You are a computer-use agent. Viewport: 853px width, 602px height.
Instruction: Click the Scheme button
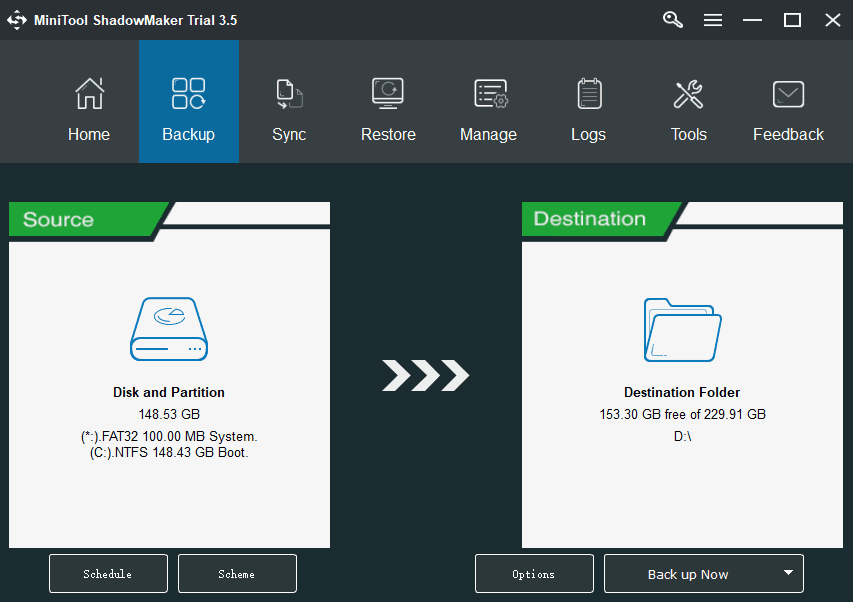pyautogui.click(x=237, y=574)
